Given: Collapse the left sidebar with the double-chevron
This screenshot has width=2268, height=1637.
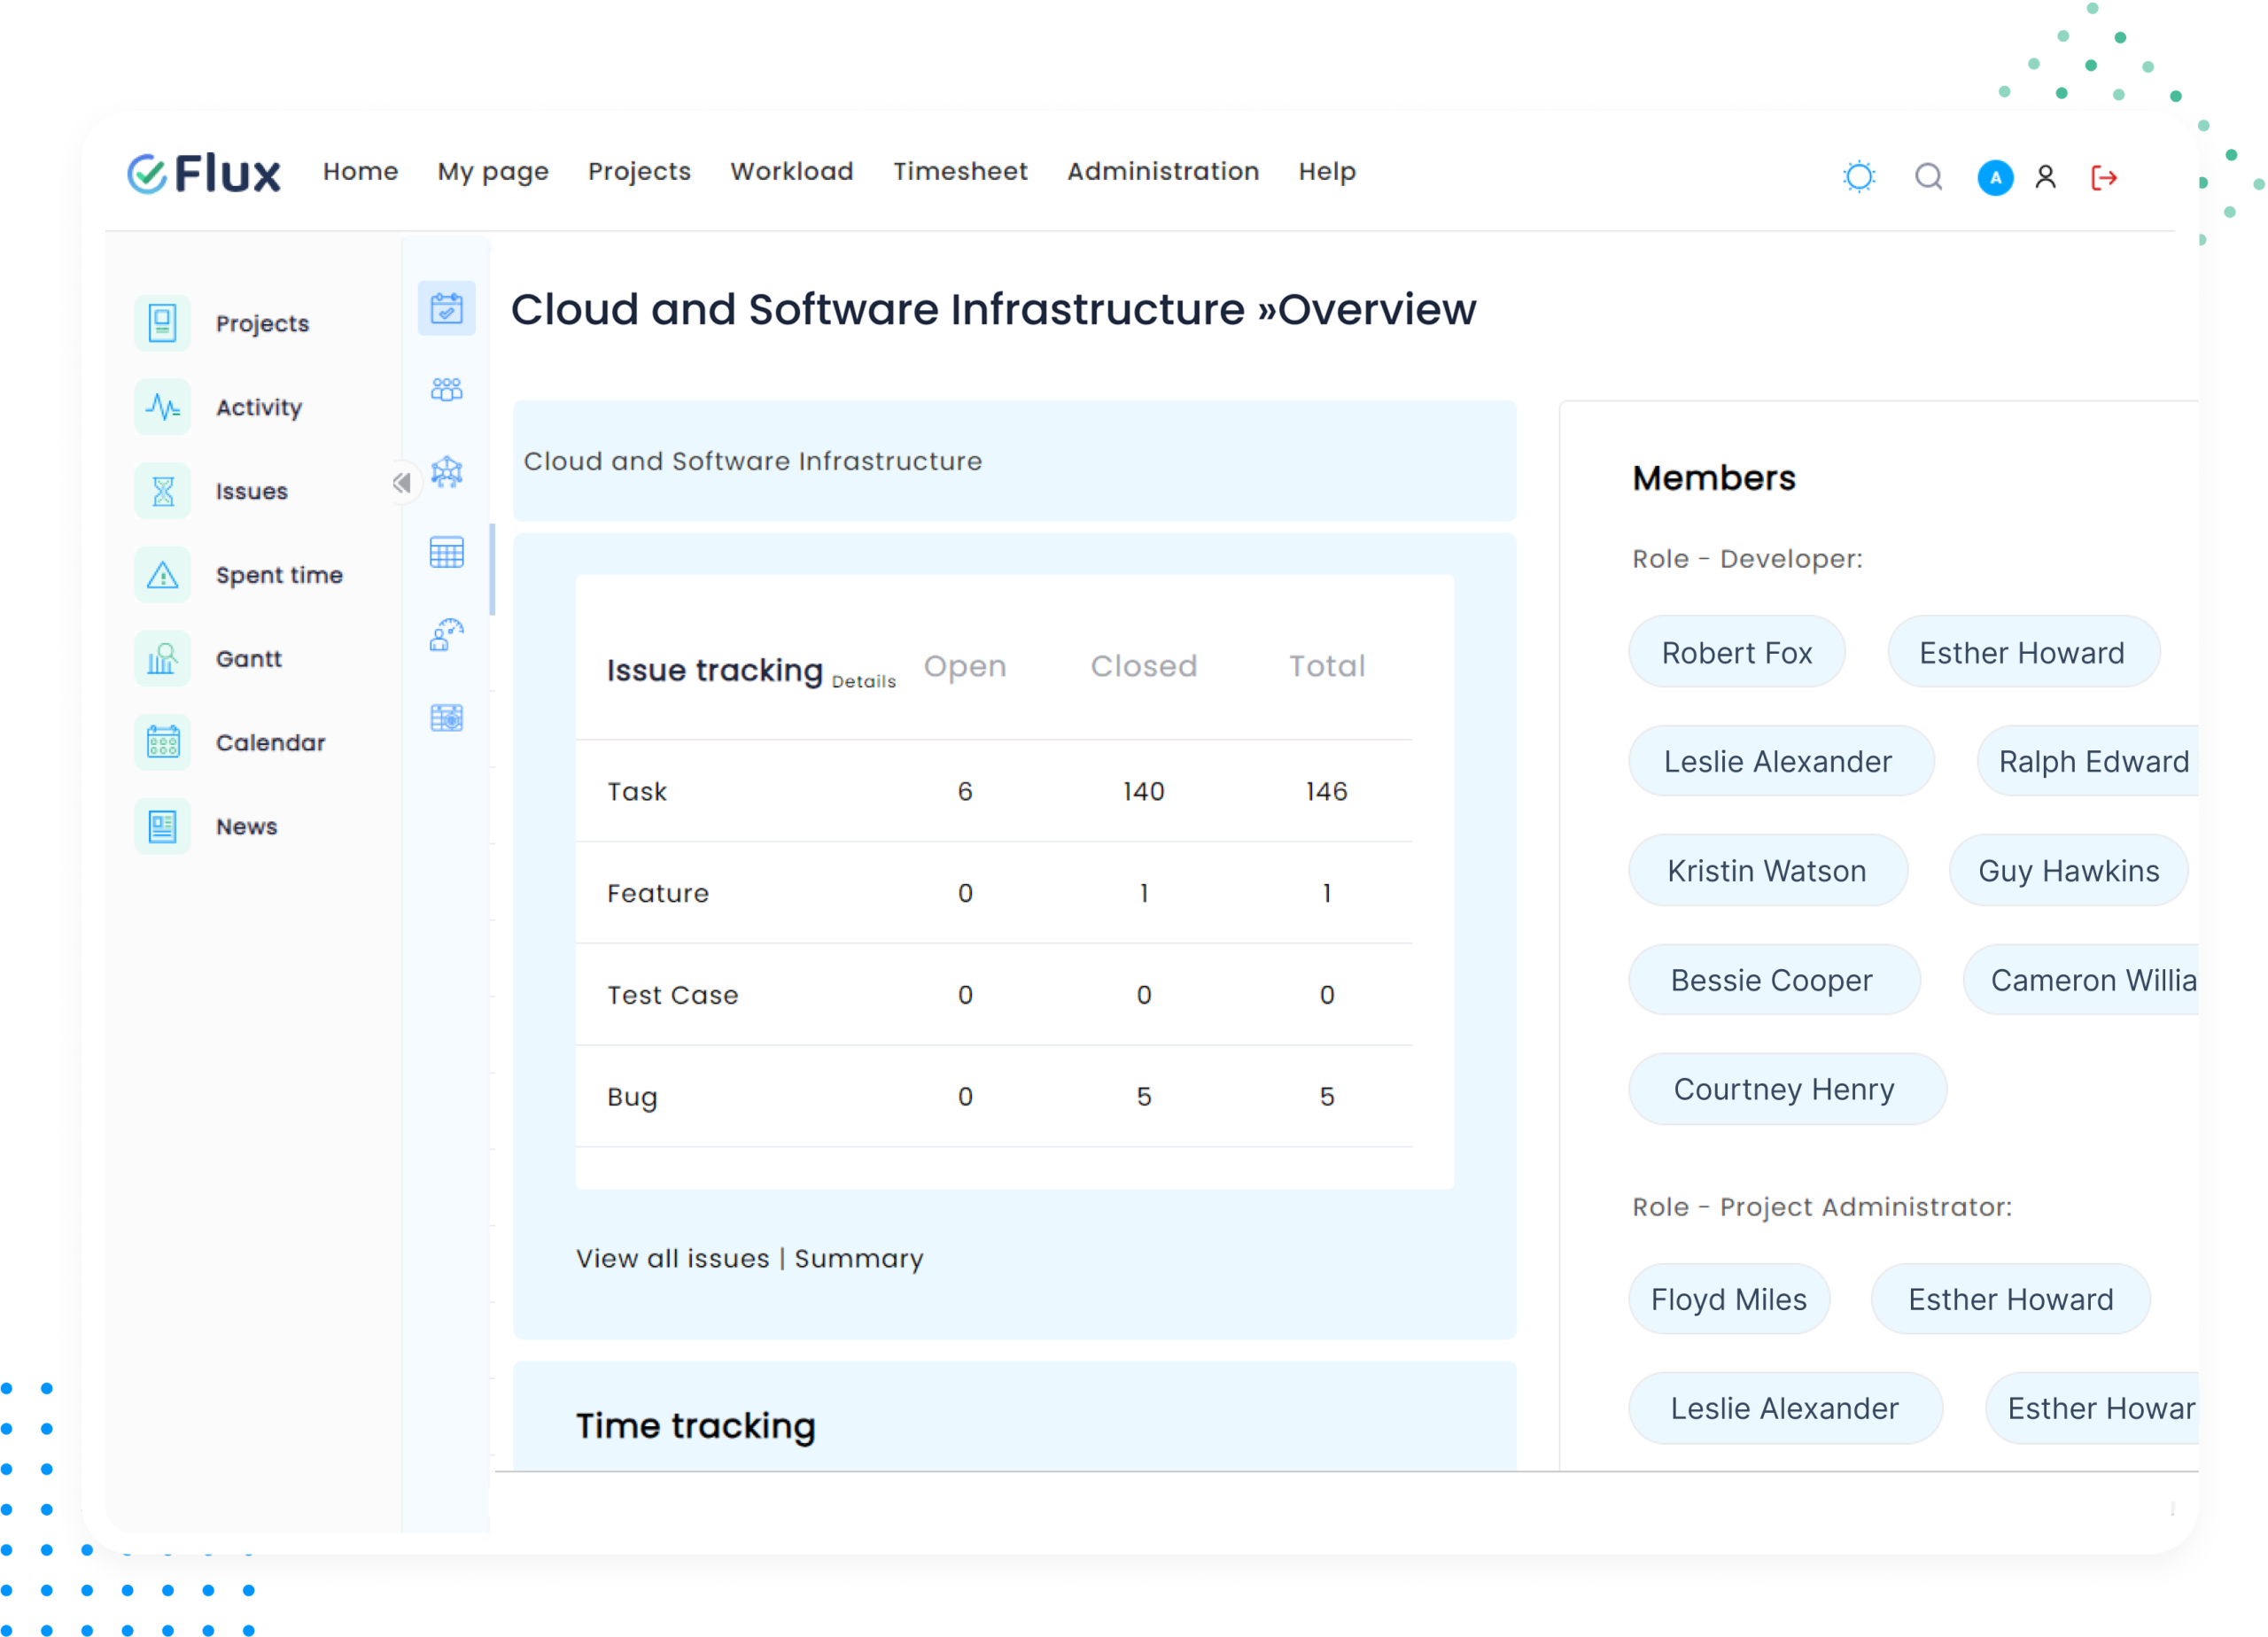Looking at the screenshot, I should click(x=402, y=482).
